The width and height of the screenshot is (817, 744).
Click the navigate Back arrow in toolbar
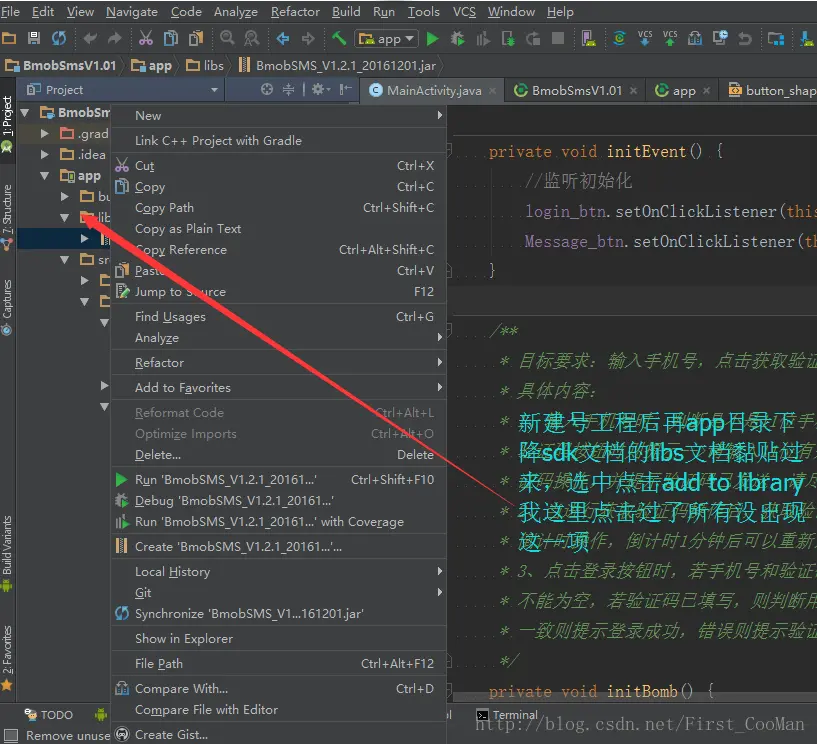coord(283,39)
